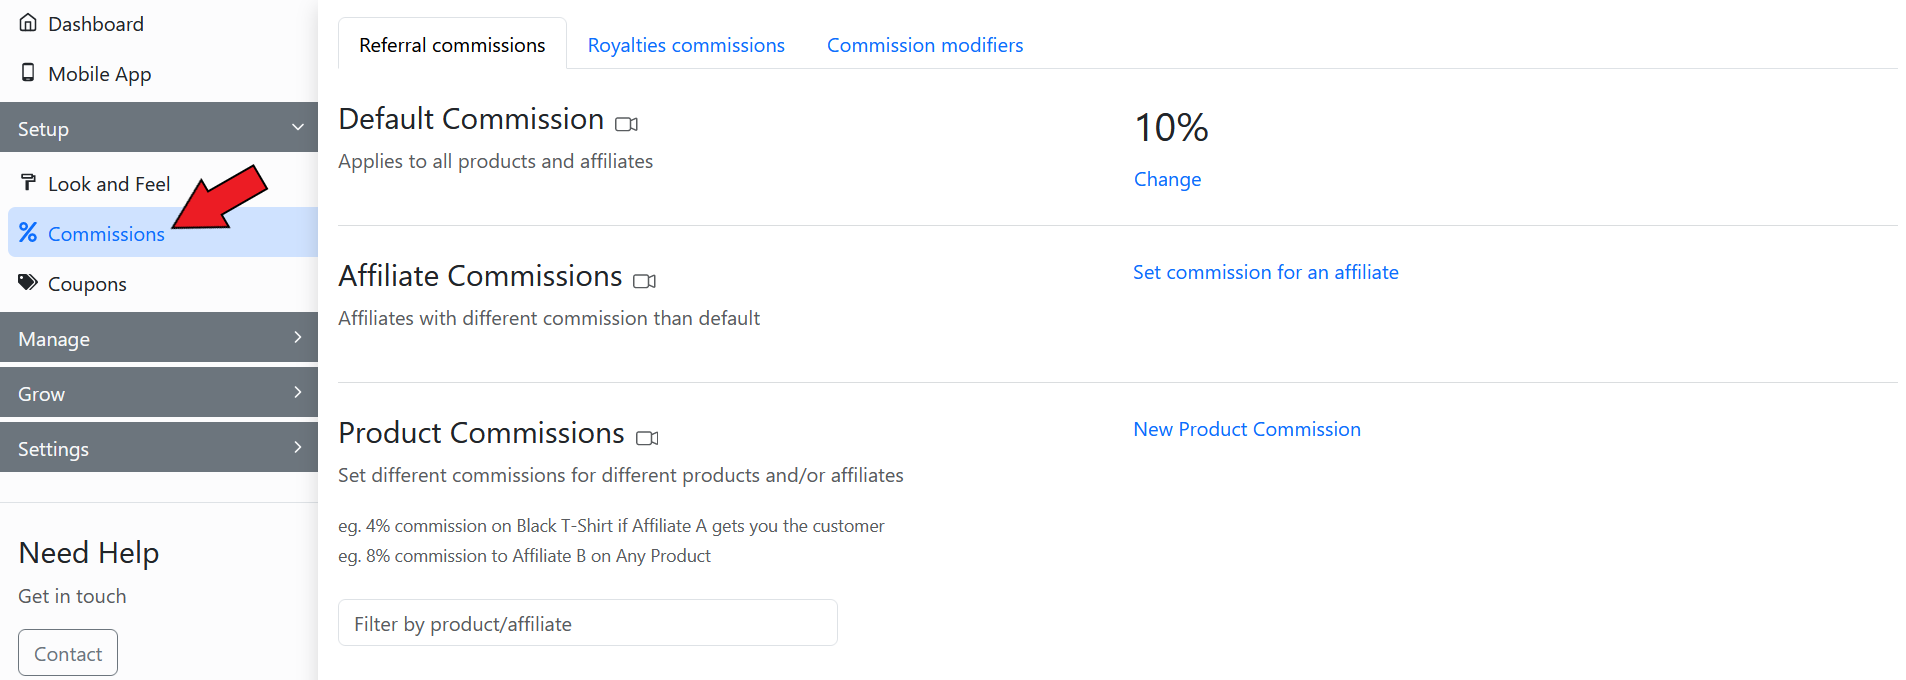
Task: Click Set commission for an affiliate
Action: (x=1265, y=272)
